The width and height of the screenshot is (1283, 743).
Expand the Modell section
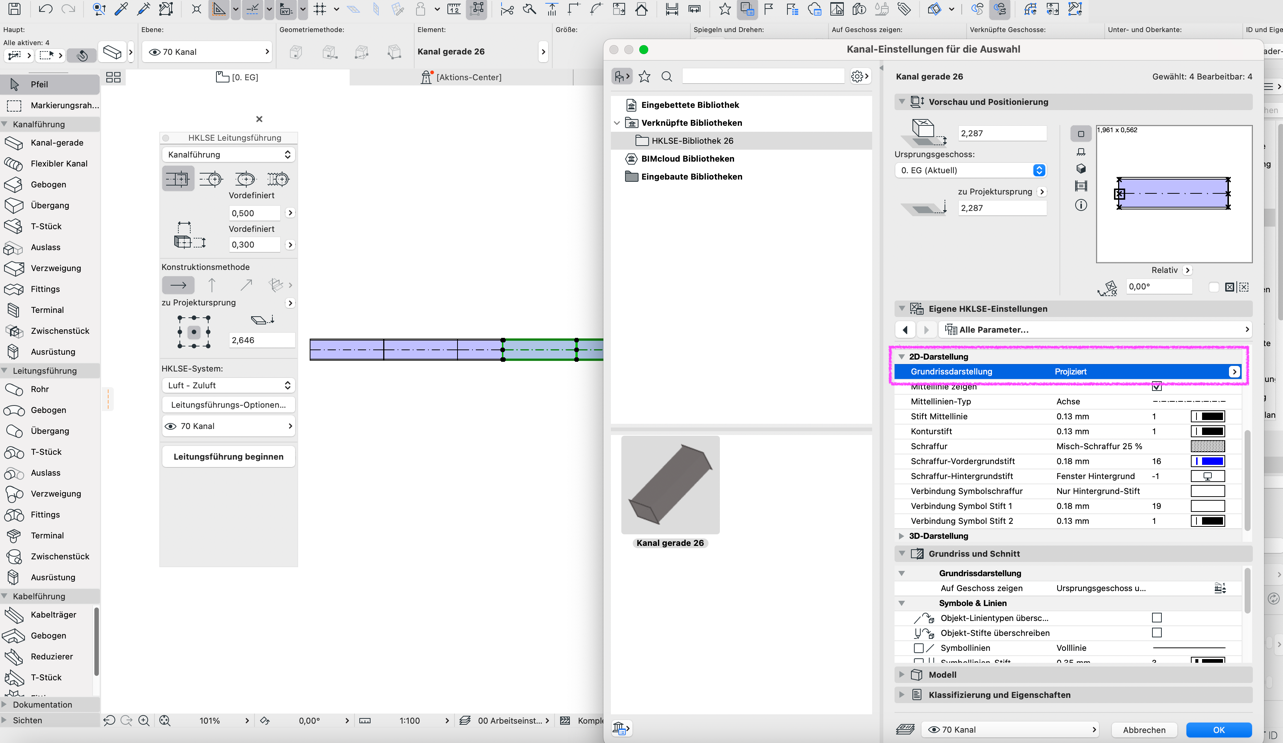902,675
